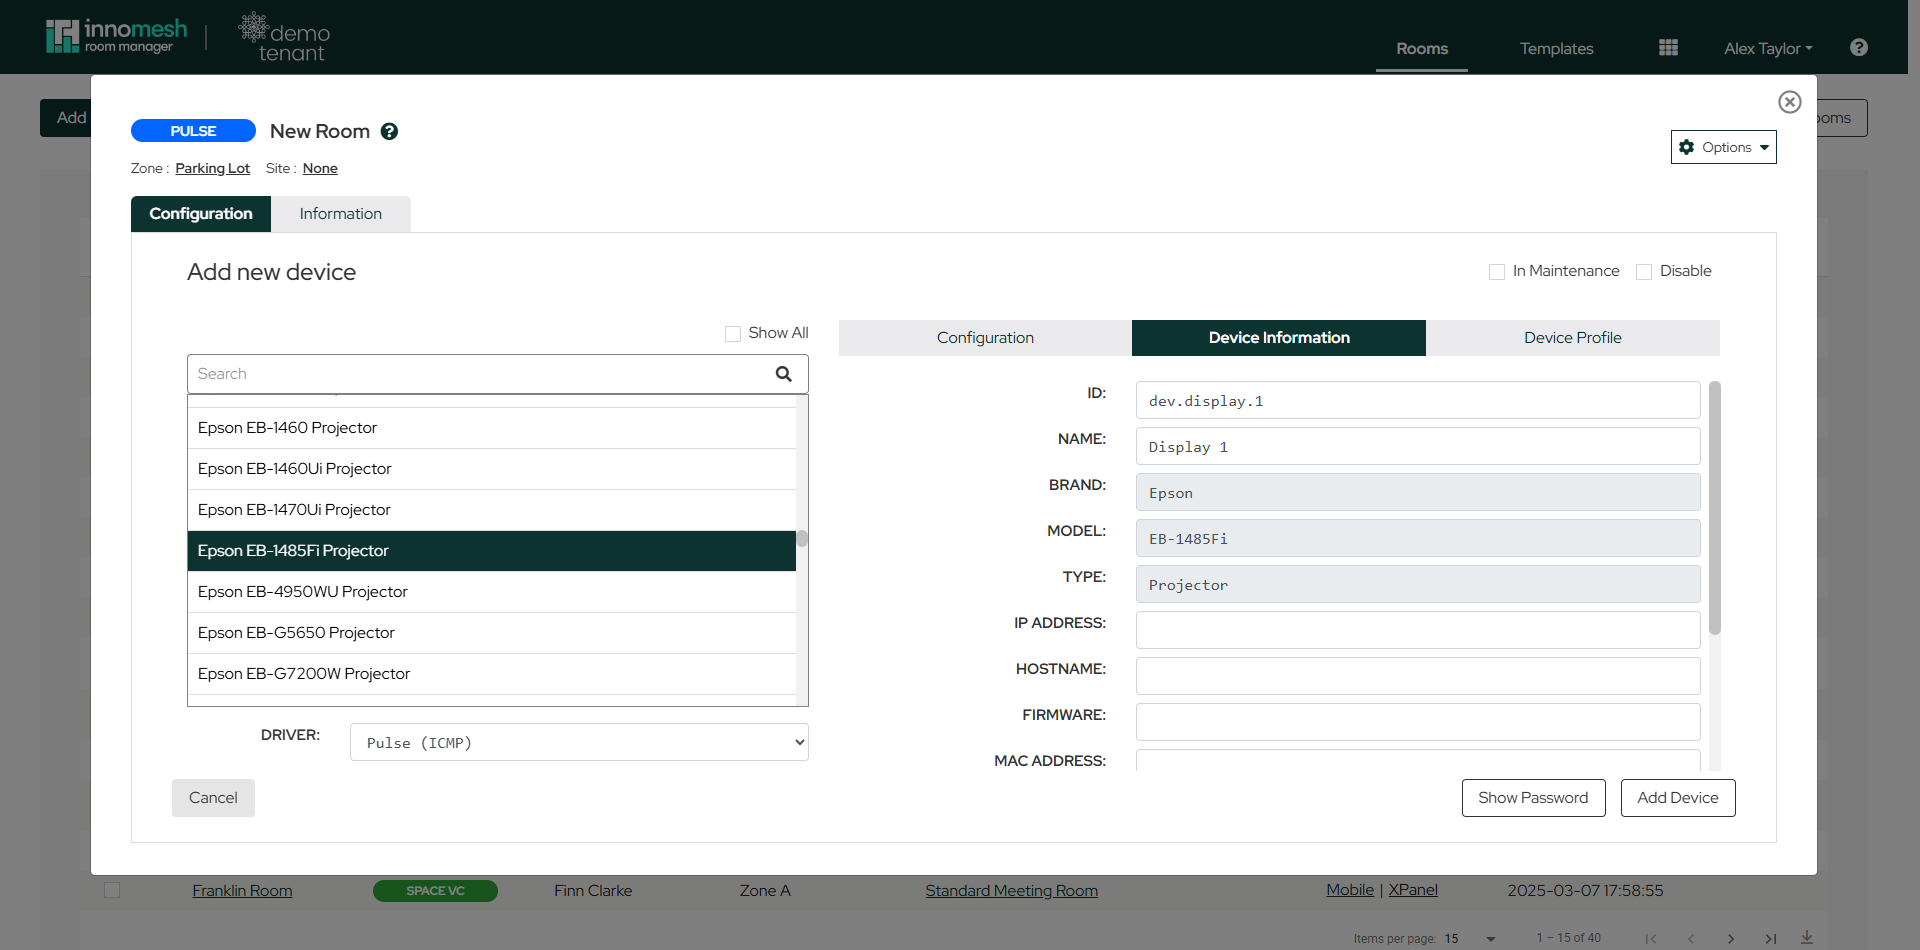This screenshot has width=1920, height=950.
Task: Click the Add Device button
Action: [1678, 798]
